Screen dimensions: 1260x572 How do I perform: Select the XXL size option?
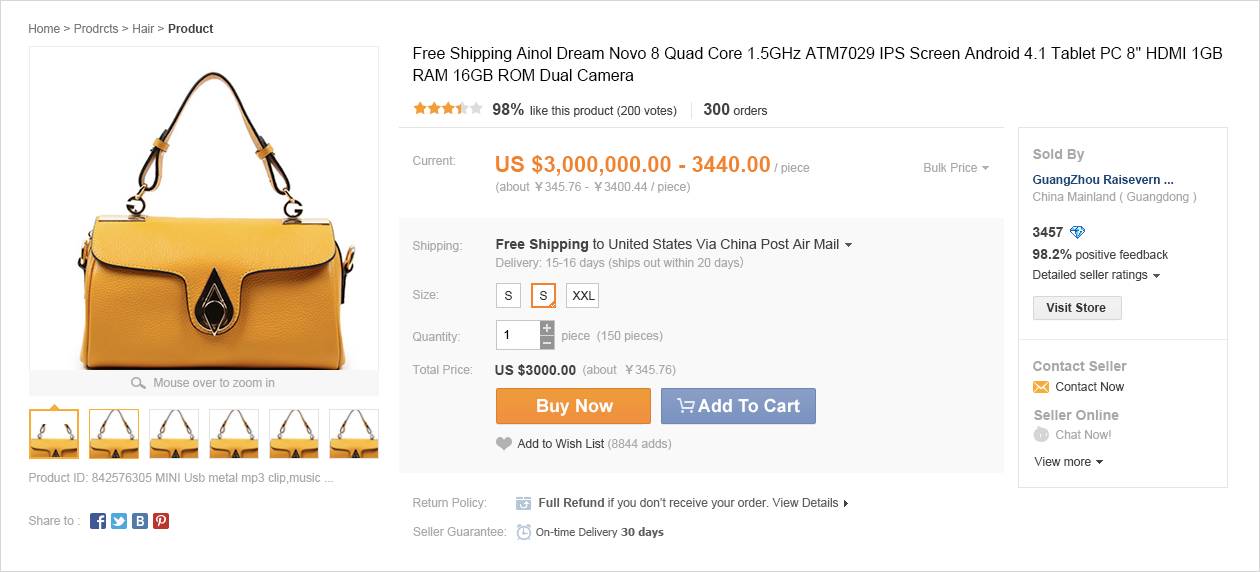coord(583,296)
